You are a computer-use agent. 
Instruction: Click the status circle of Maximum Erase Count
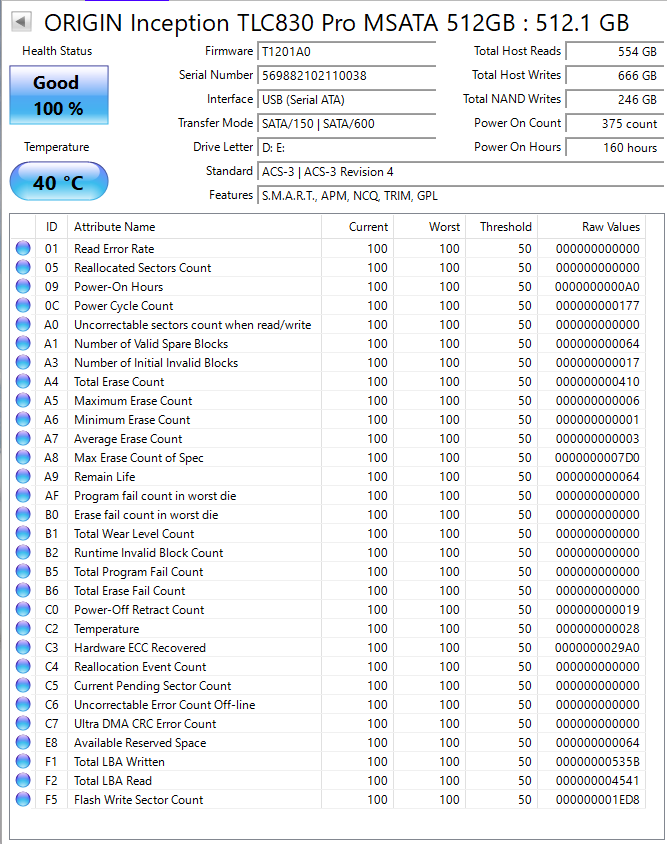coord(23,400)
